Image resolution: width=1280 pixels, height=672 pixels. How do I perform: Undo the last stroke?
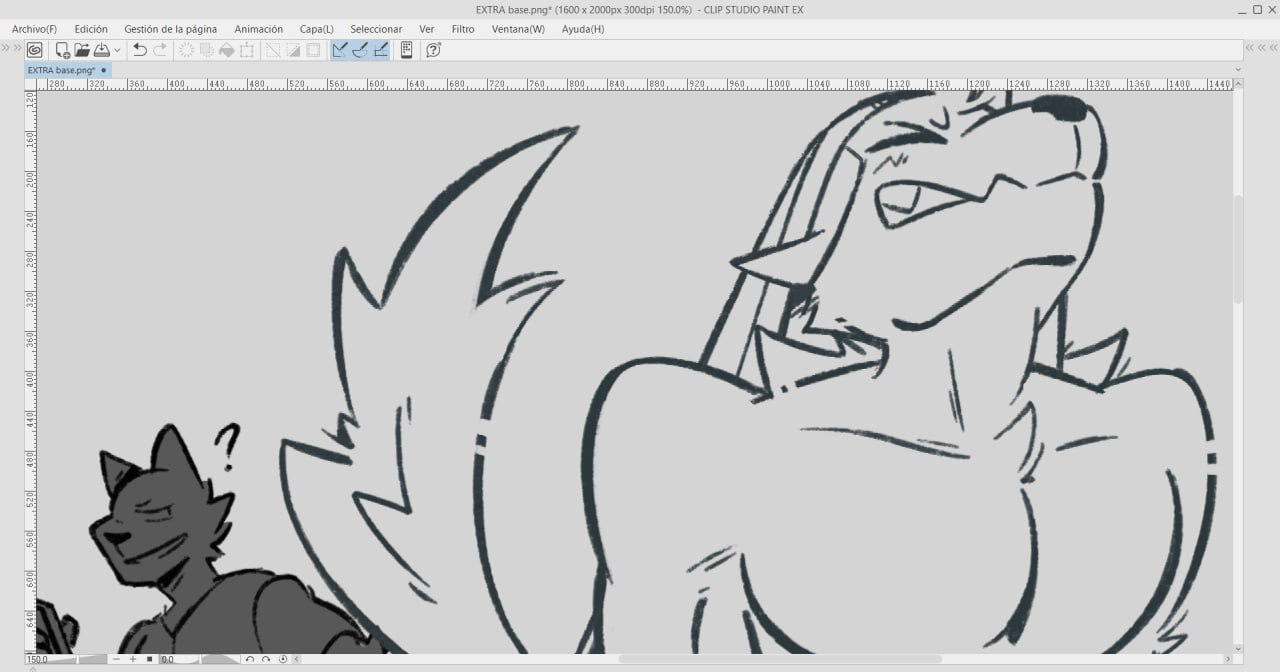tap(140, 50)
